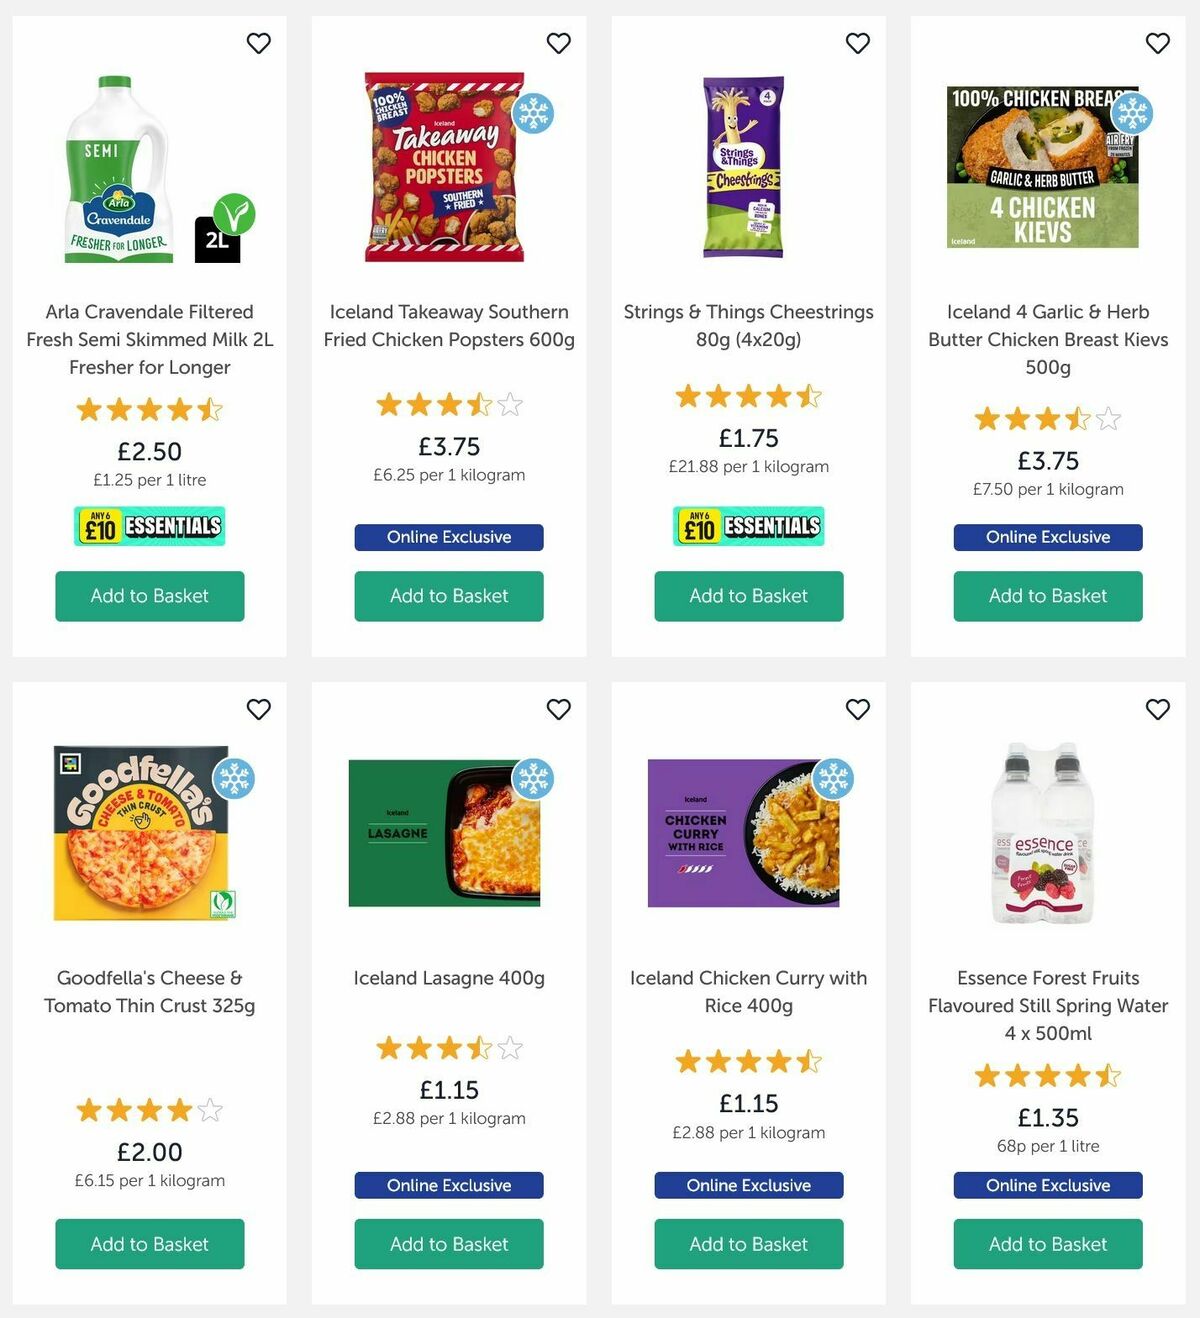The height and width of the screenshot is (1318, 1200).
Task: Favourite the Iceland 4 Chicken Kievs product
Action: 1157,44
